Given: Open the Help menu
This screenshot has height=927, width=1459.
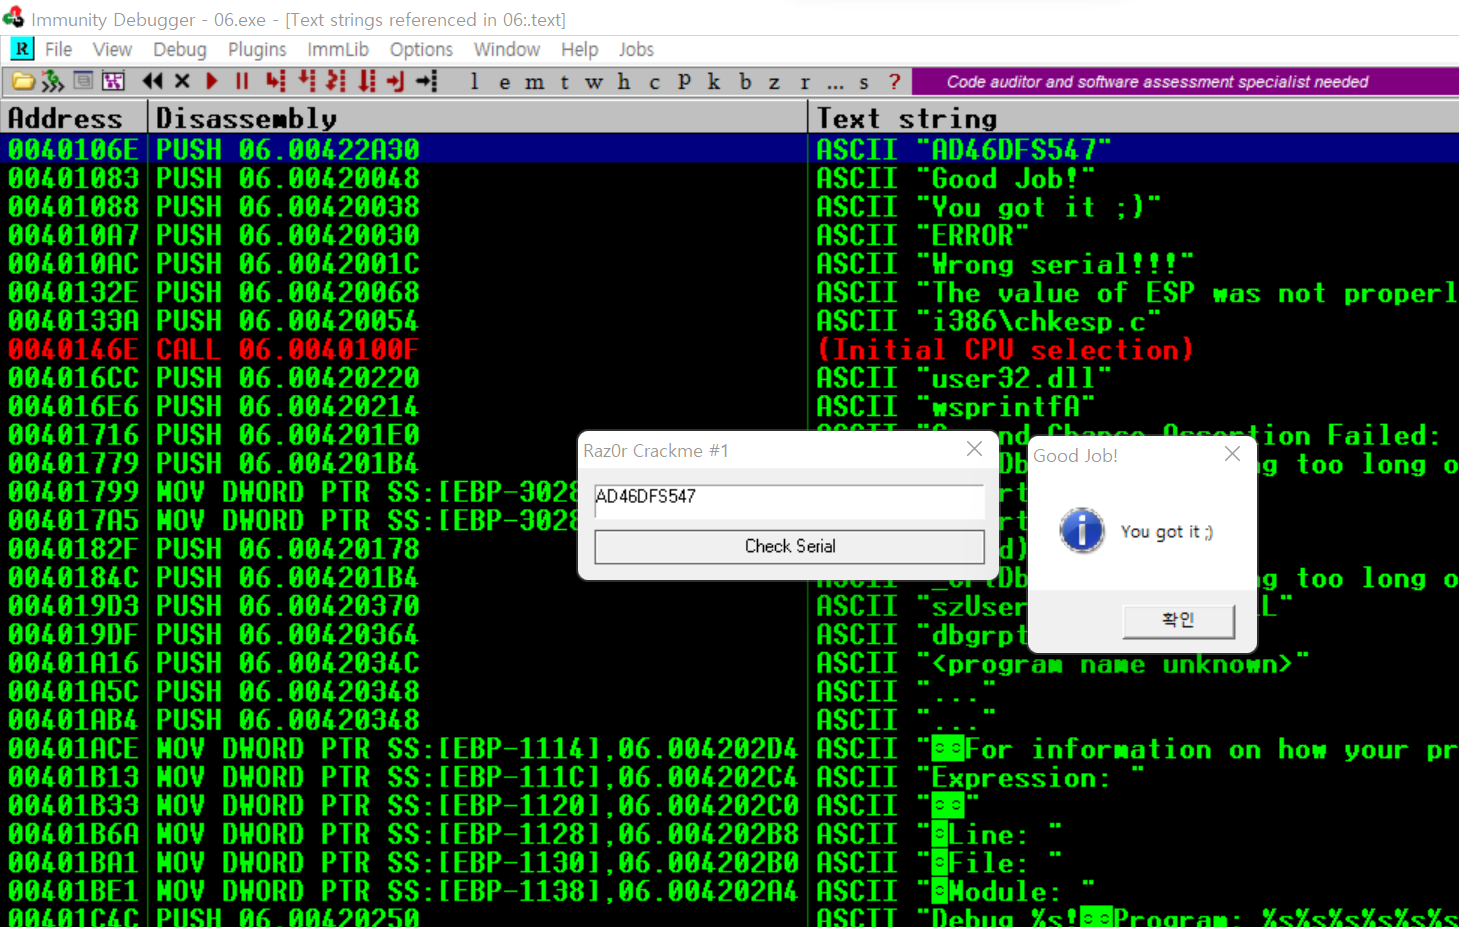Looking at the screenshot, I should point(579,49).
